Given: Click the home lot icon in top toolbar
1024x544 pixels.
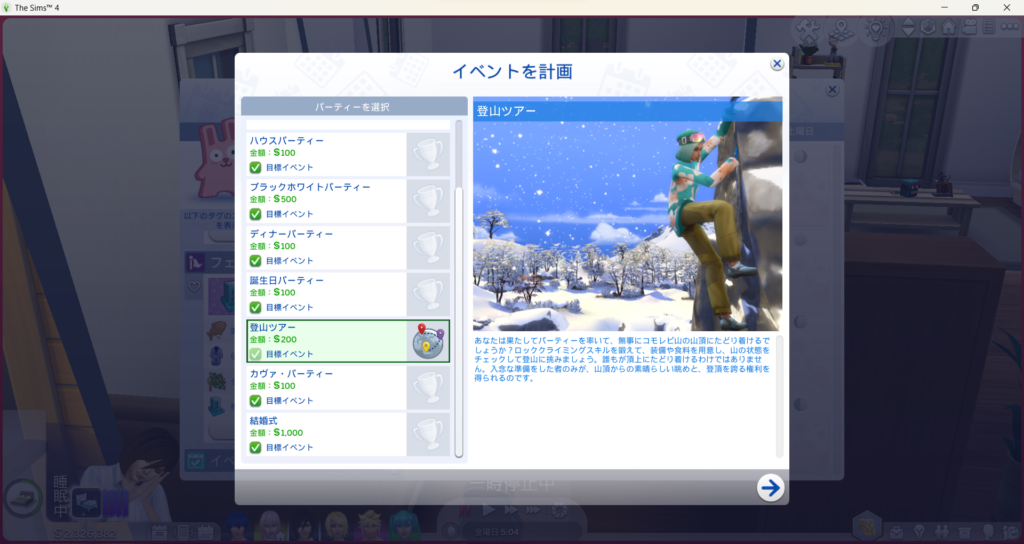Looking at the screenshot, I should pyautogui.click(x=949, y=27).
